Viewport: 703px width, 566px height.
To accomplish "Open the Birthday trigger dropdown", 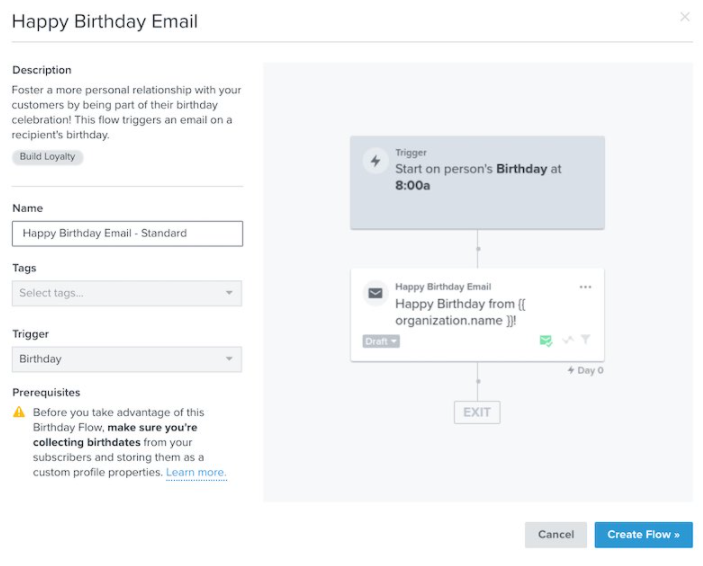I will [127, 359].
